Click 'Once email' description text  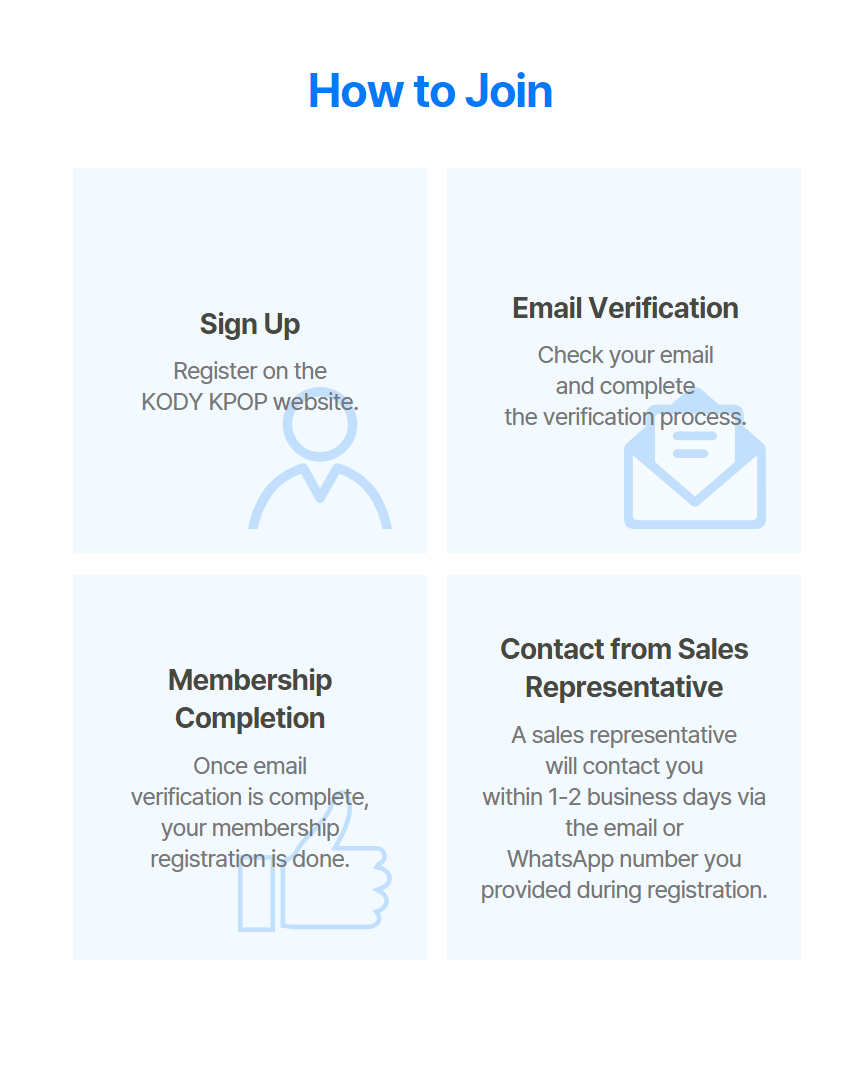click(250, 766)
